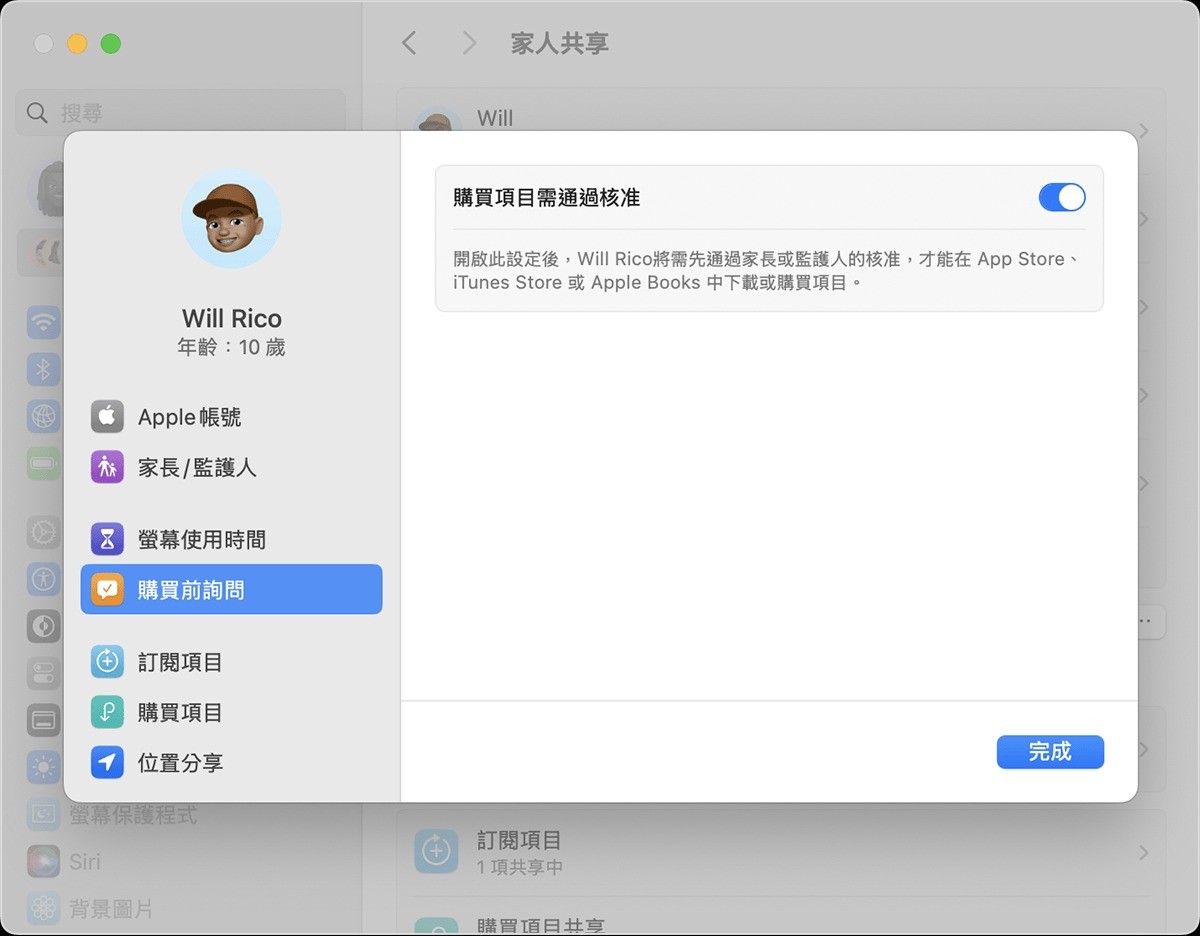Open 訂閱項目 in dialog sidebar
This screenshot has height=936, width=1200.
tap(231, 662)
